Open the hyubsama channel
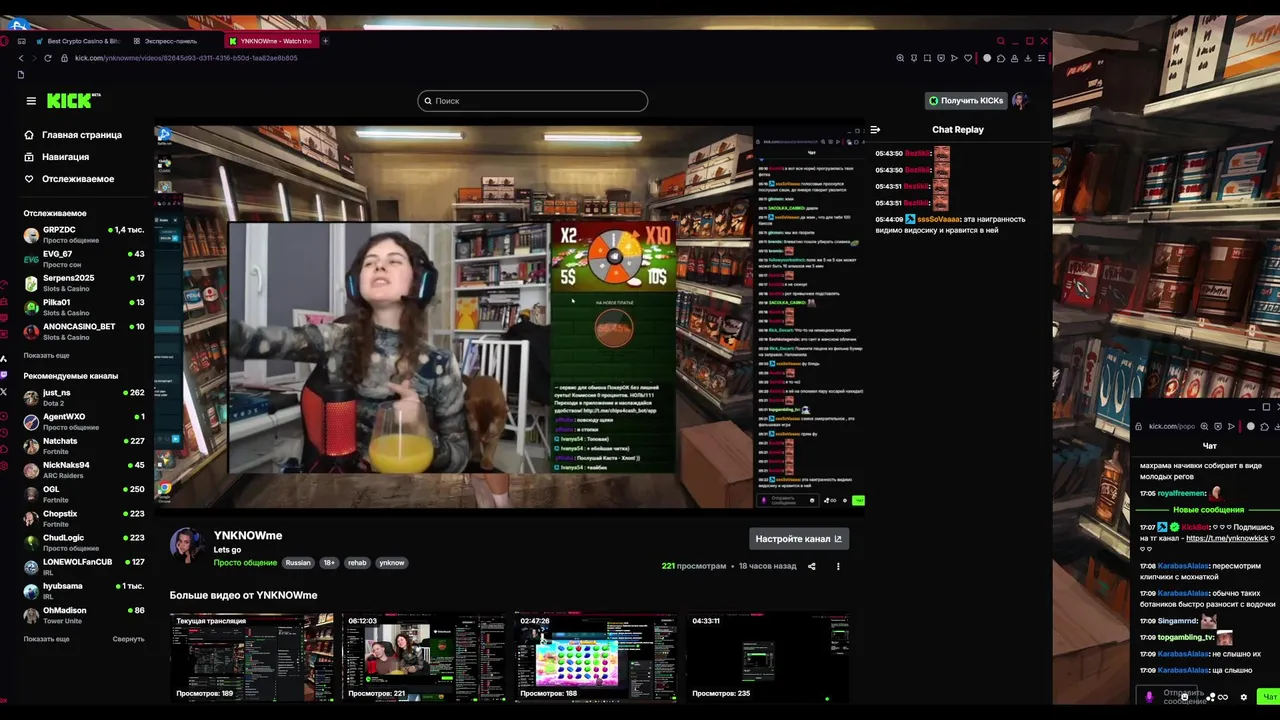Image resolution: width=1280 pixels, height=720 pixels. click(x=85, y=591)
